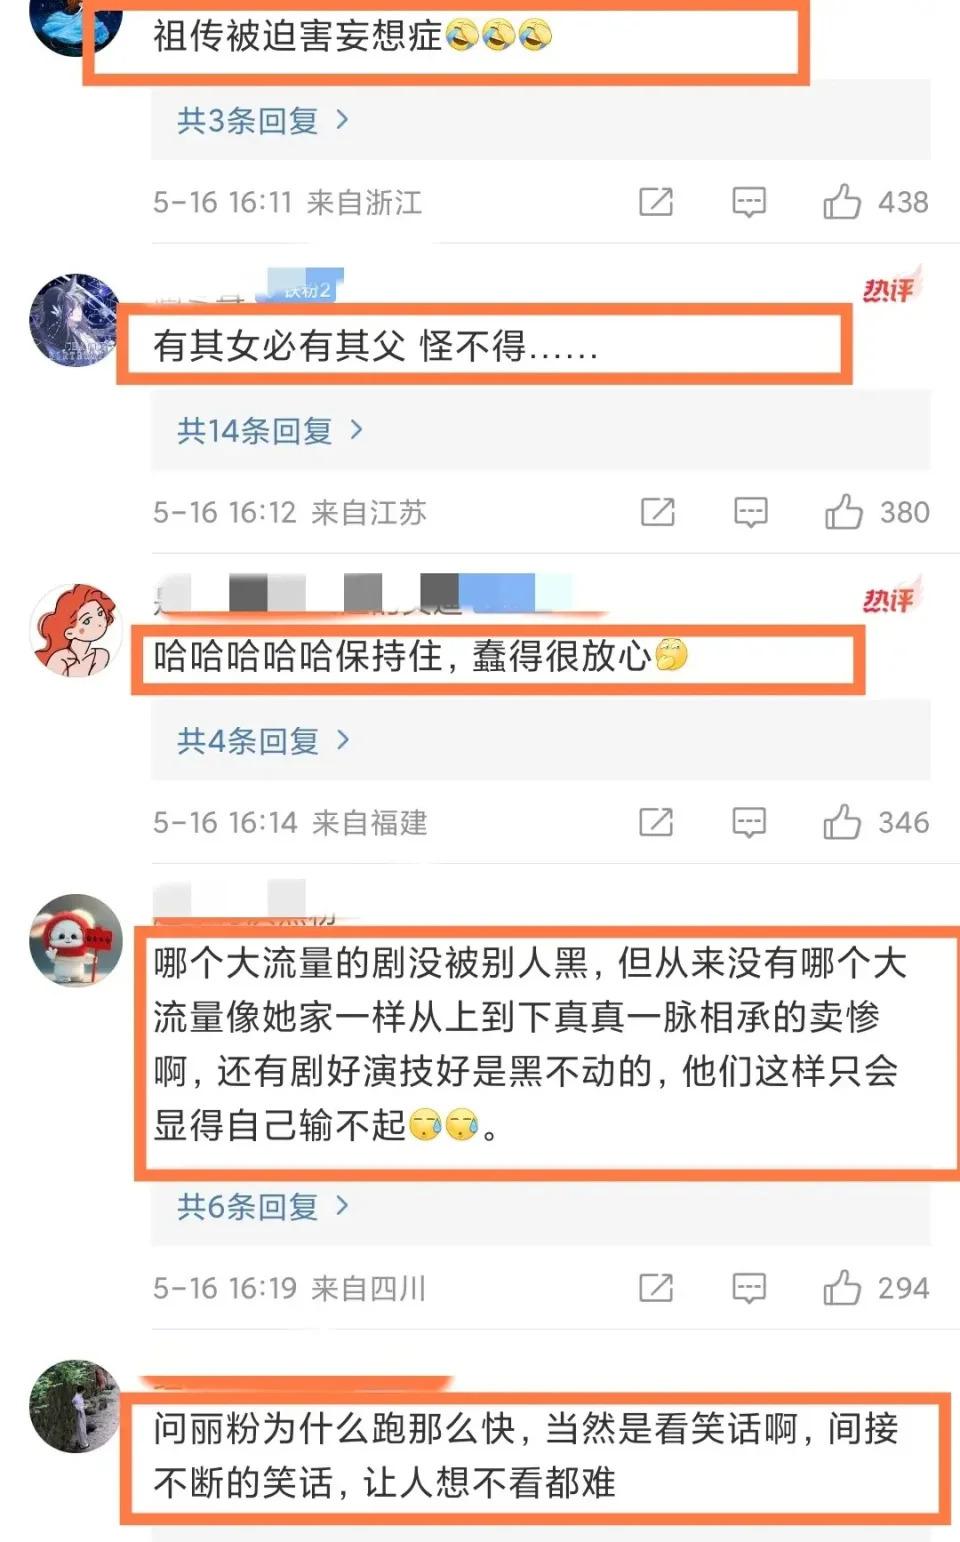Like the comment with 438 likes
960x1542 pixels.
tap(842, 202)
